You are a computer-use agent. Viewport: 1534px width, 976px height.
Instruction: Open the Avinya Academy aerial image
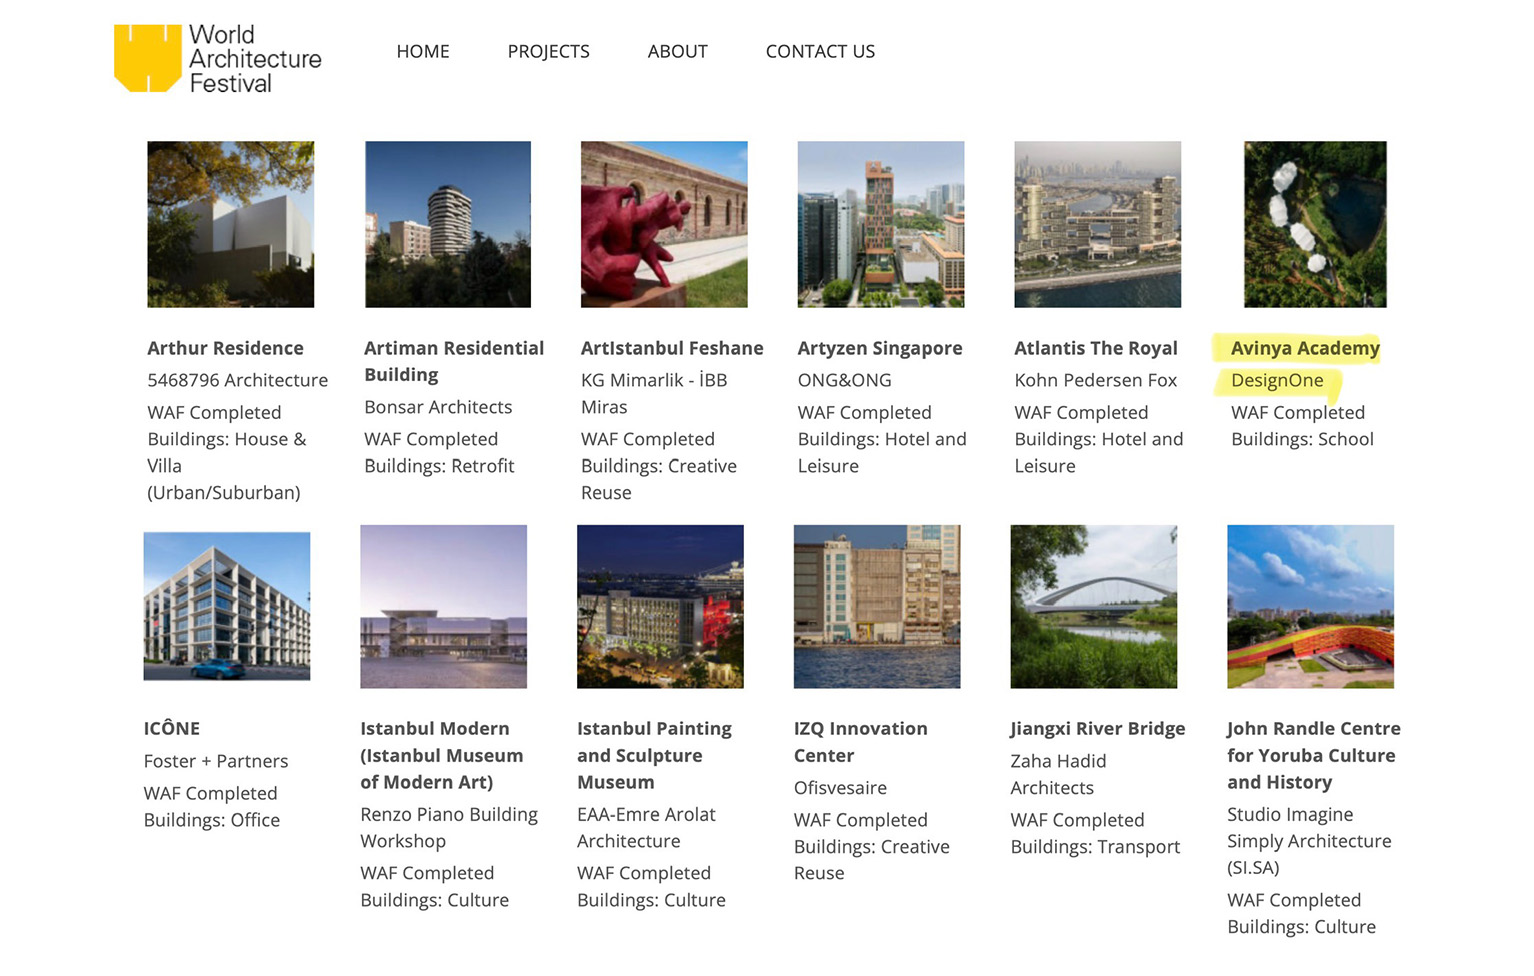1314,224
